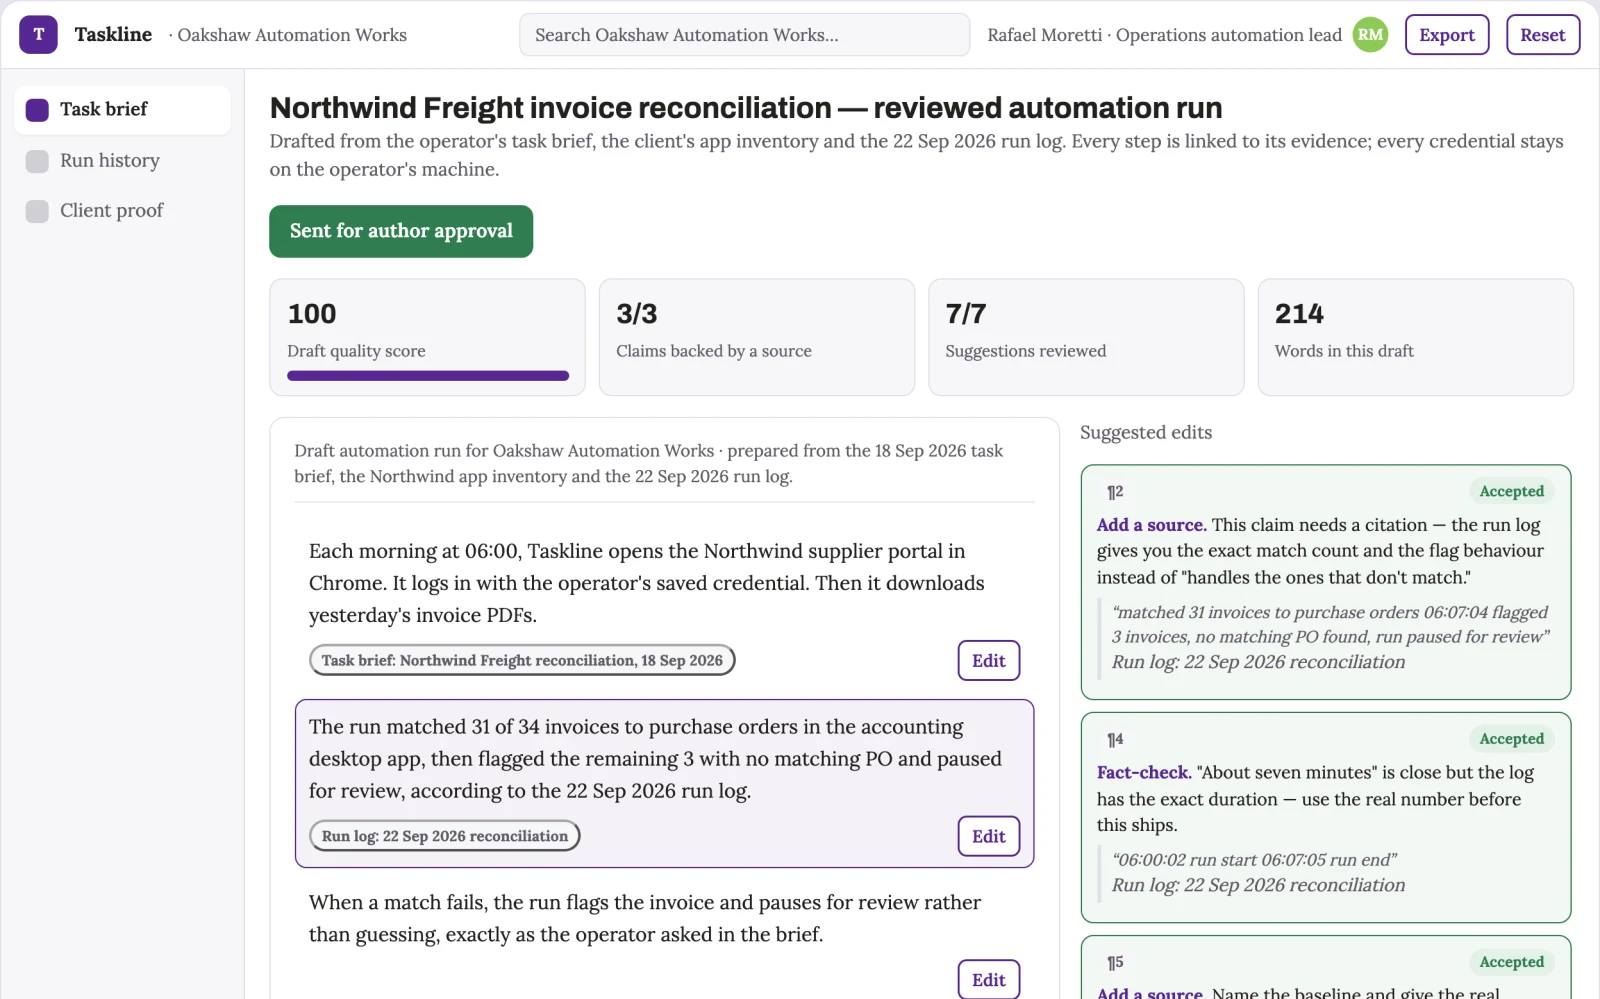The height and width of the screenshot is (999, 1600).
Task: Select the Client proof sidebar icon
Action: [37, 211]
